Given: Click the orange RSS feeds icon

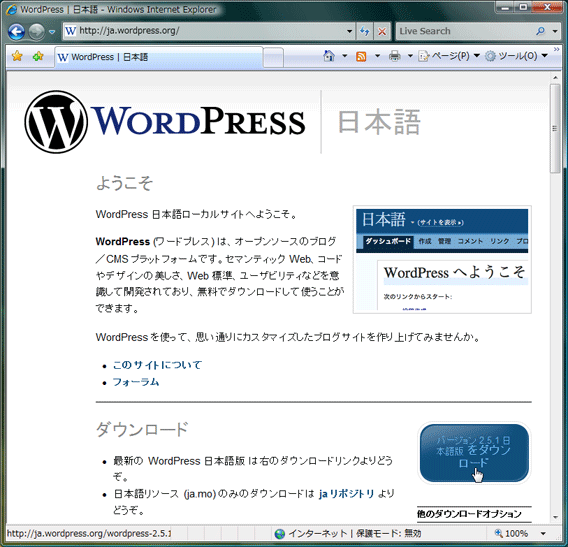Looking at the screenshot, I should tap(361, 56).
